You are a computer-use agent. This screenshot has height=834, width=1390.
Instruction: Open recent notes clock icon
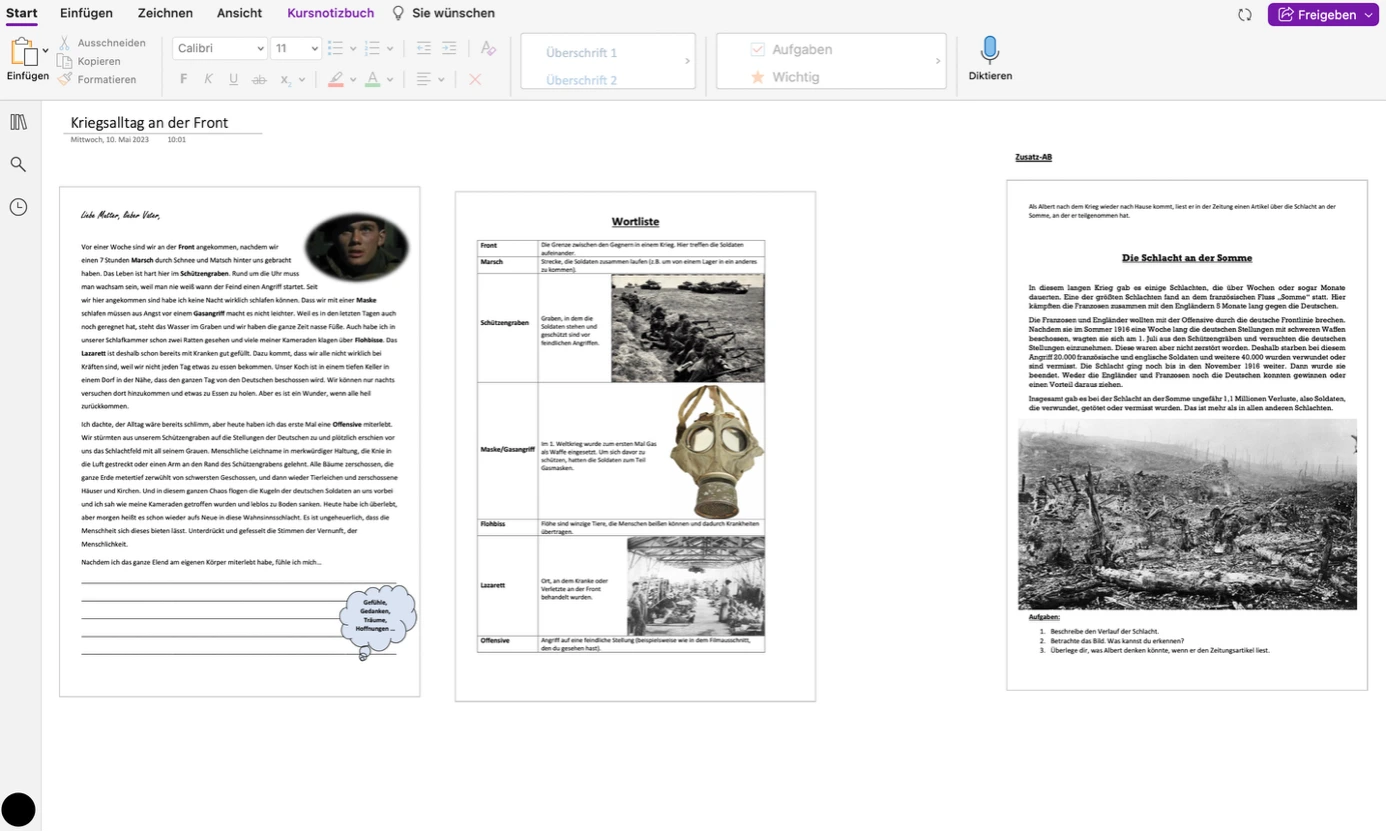(x=18, y=207)
